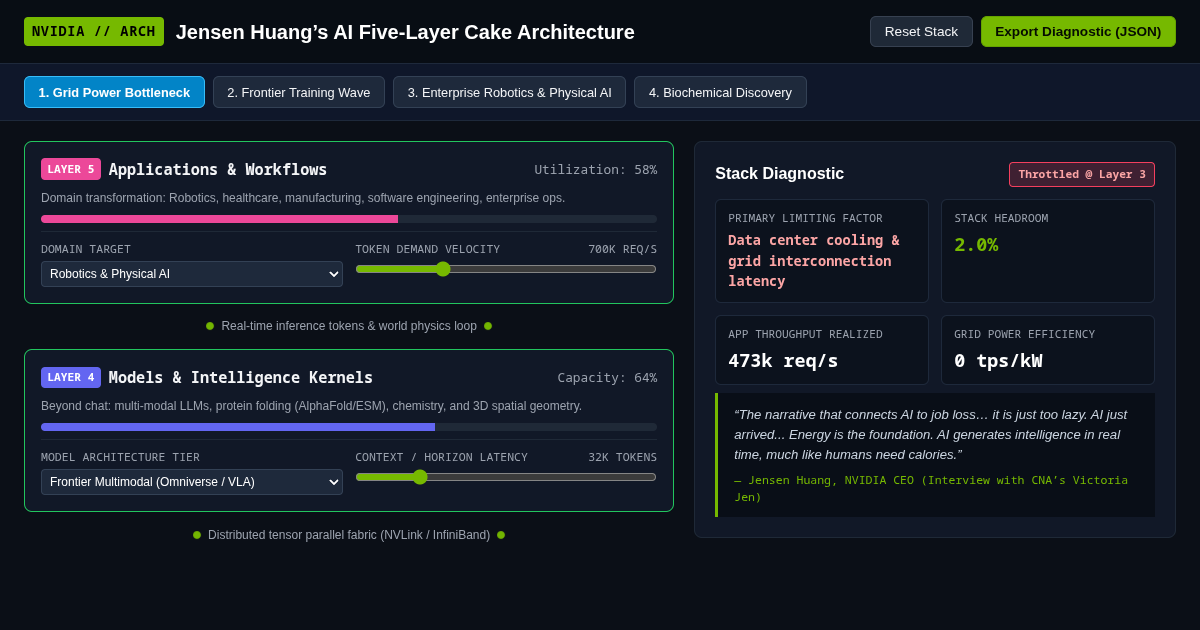Click the NVIDIA // ARCH logo badge
This screenshot has height=630, width=1200.
point(94,31)
